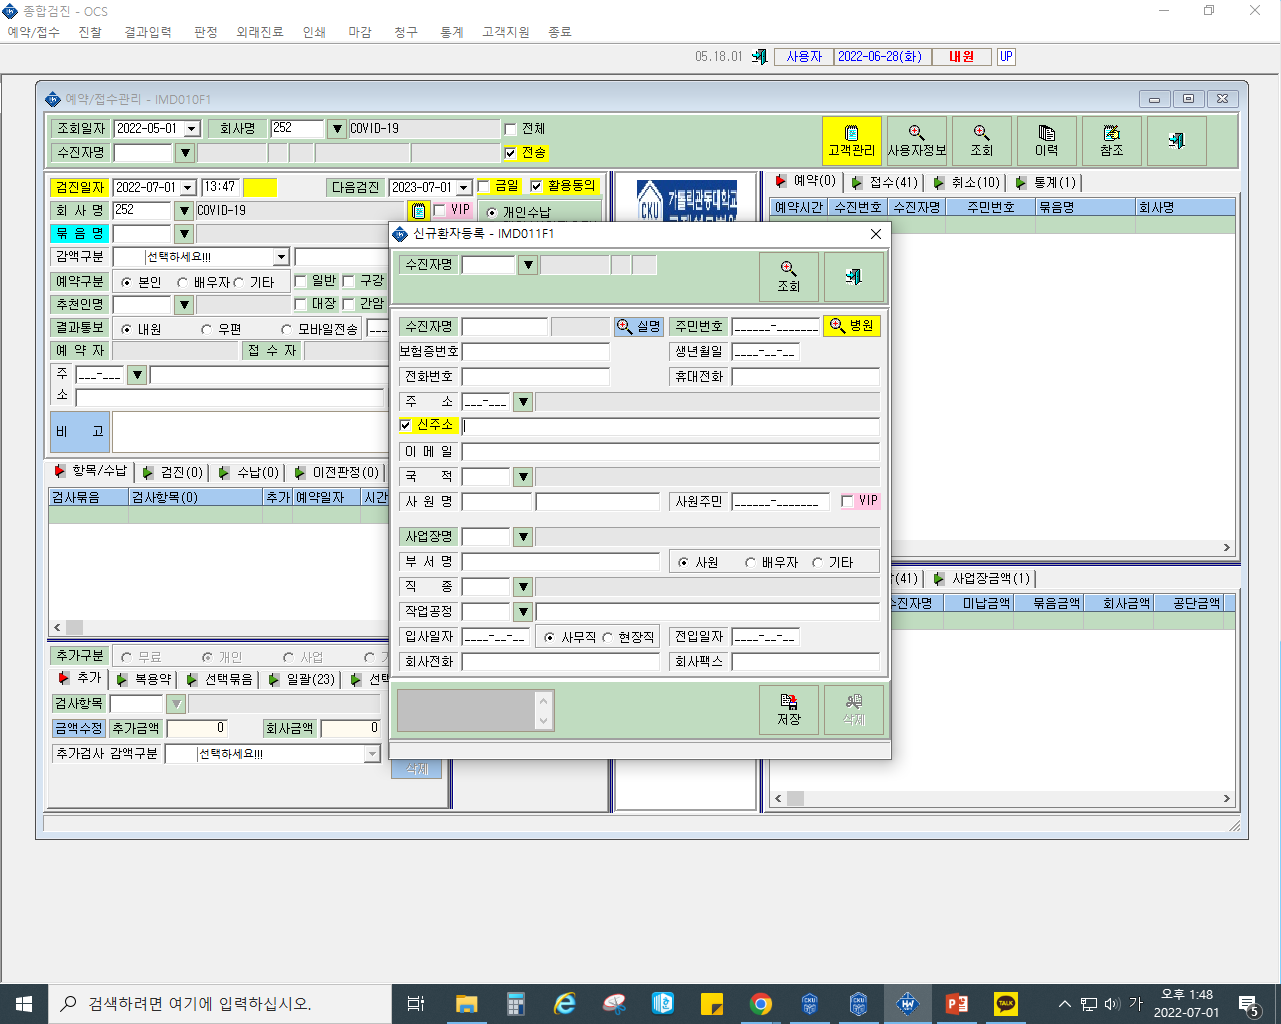Image resolution: width=1281 pixels, height=1024 pixels.
Task: Open 참조 reference toolbar icon
Action: tap(1112, 141)
